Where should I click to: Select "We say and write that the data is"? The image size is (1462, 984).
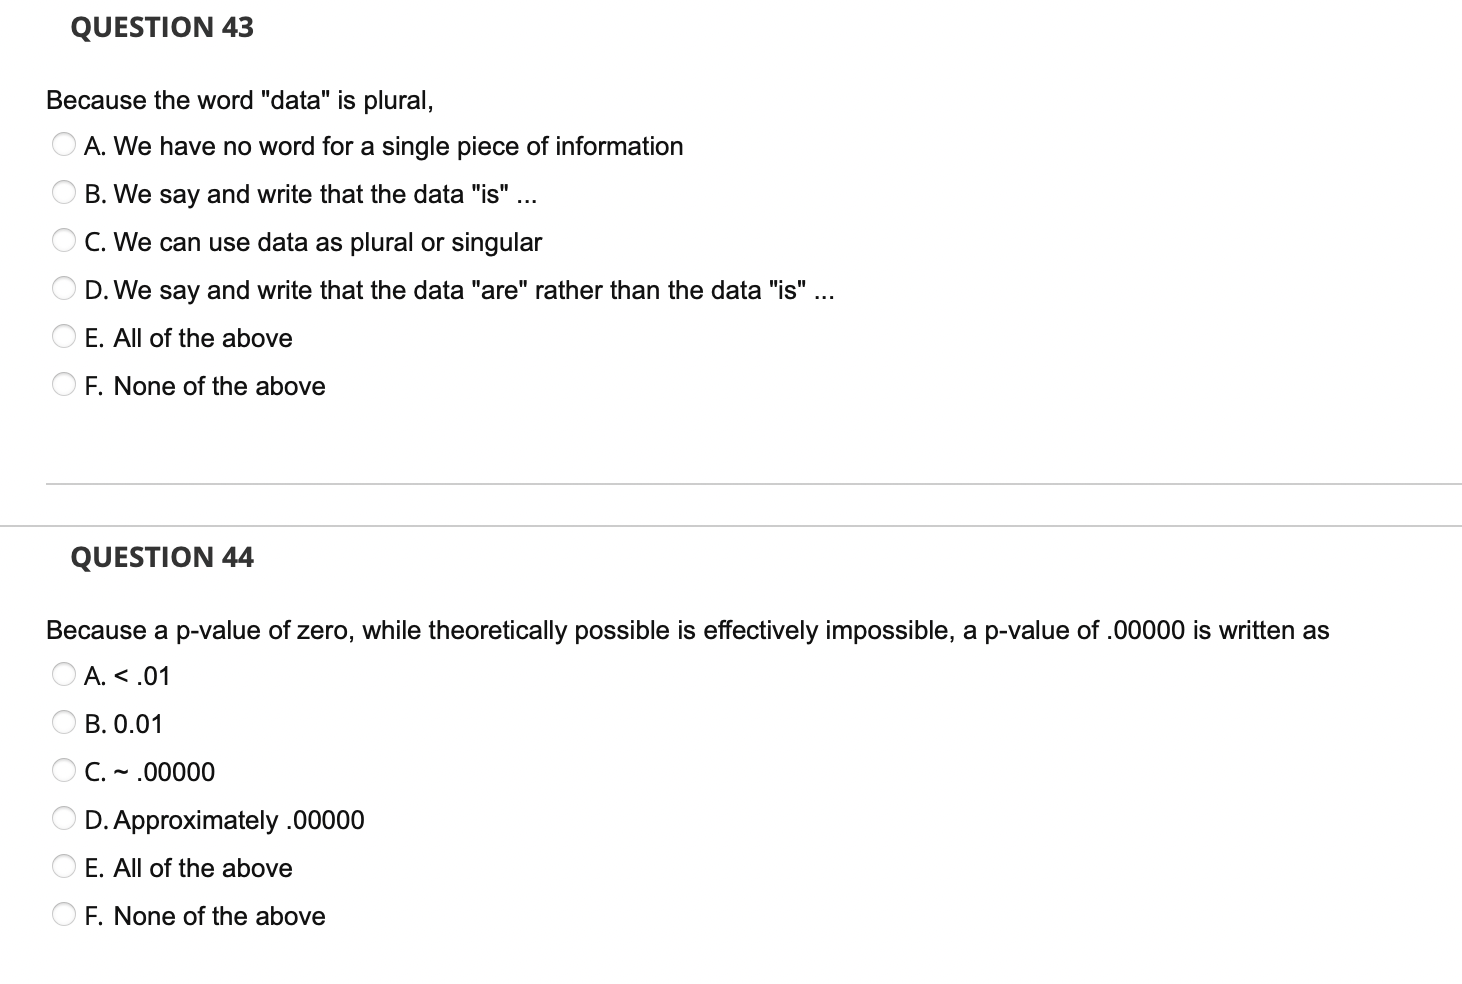(63, 192)
